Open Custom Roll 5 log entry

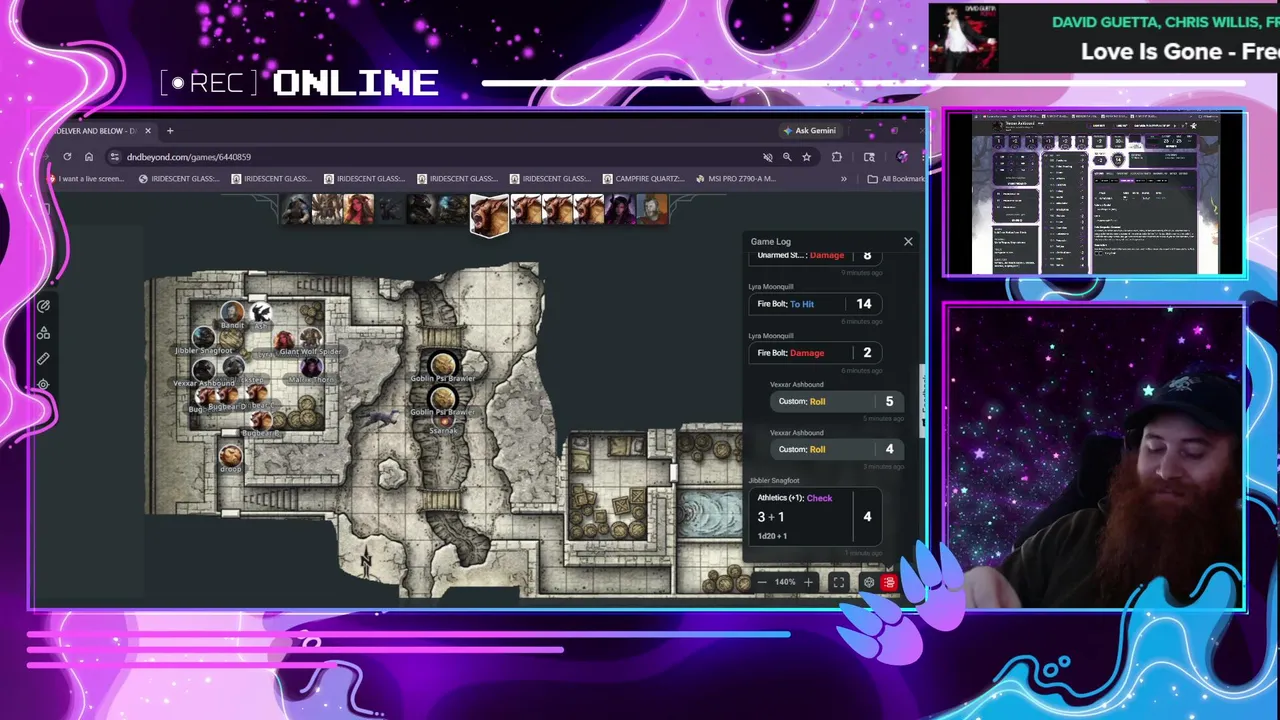pos(837,401)
